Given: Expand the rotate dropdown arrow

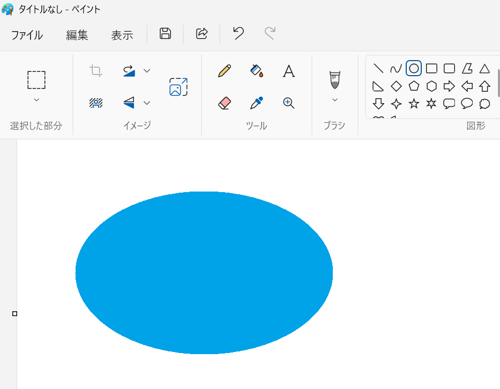Looking at the screenshot, I should 147,71.
